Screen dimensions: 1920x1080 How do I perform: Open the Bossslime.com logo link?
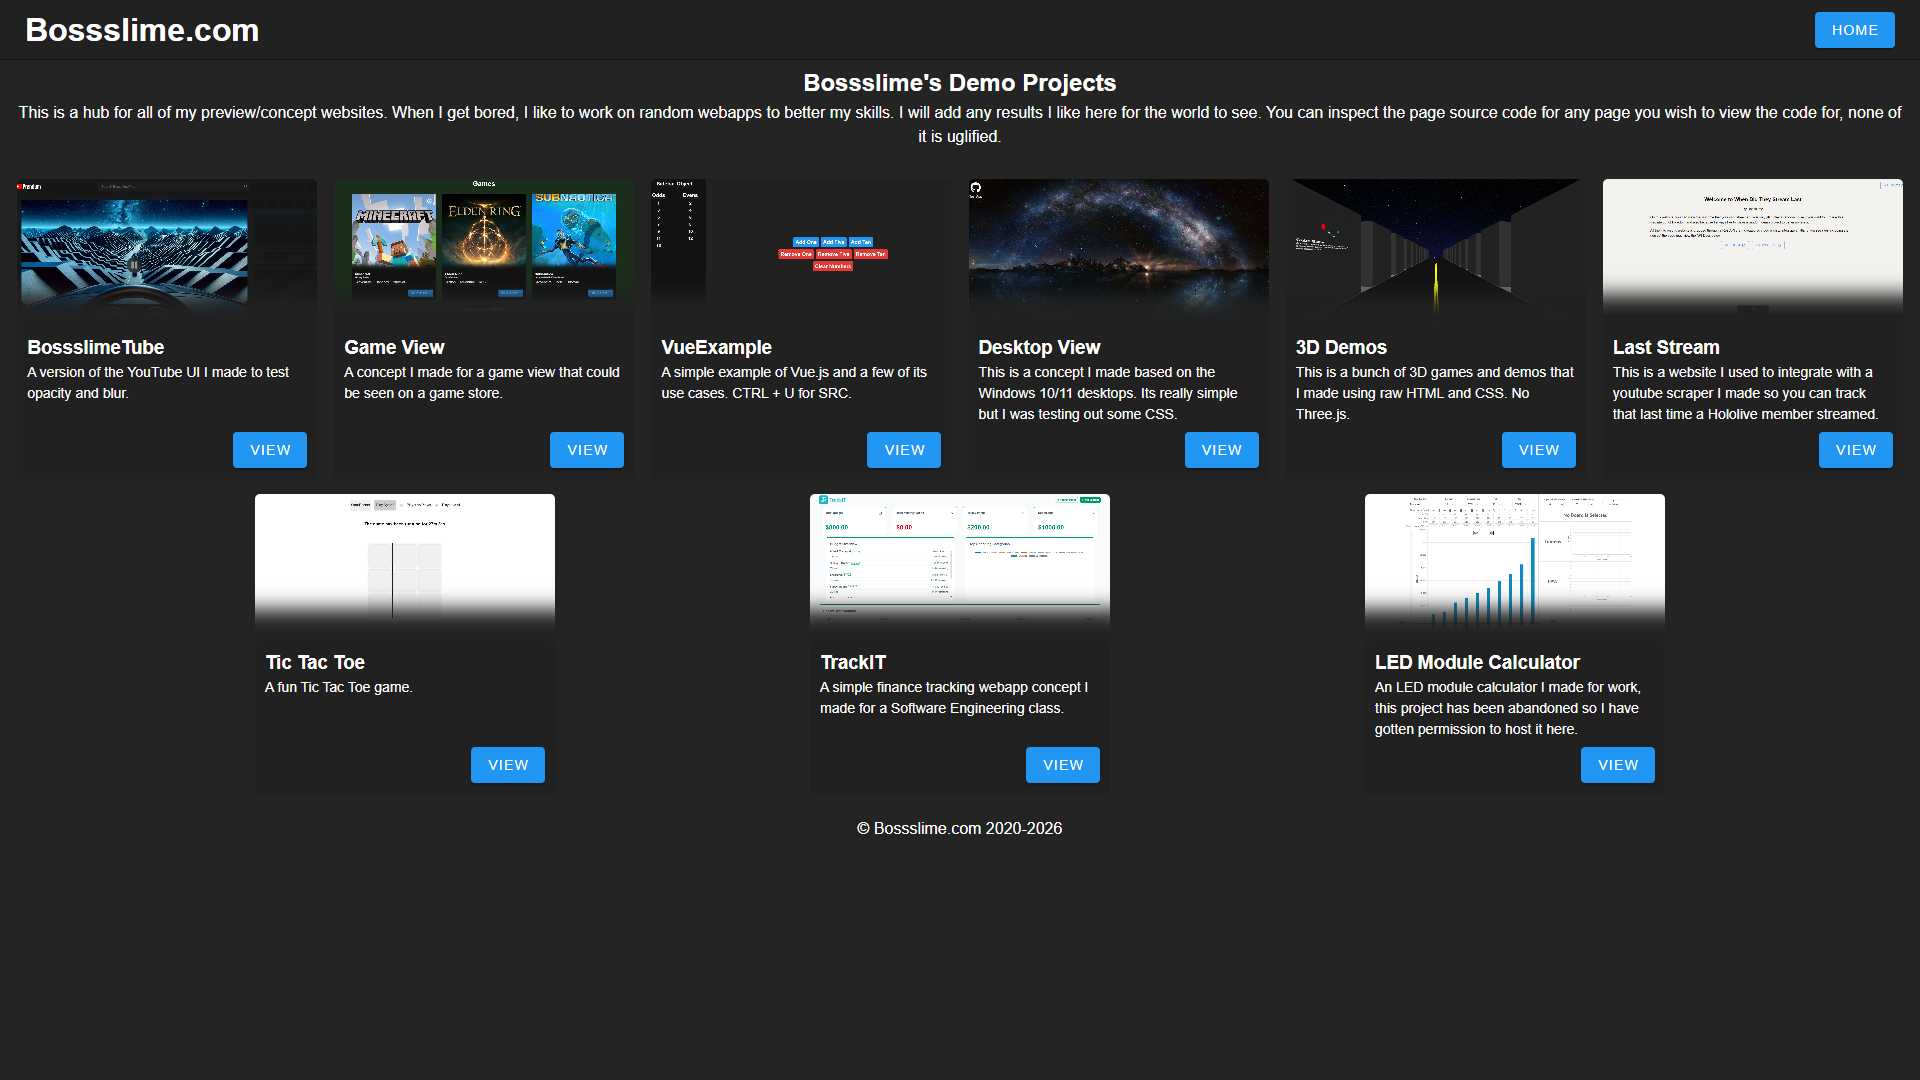(x=142, y=29)
